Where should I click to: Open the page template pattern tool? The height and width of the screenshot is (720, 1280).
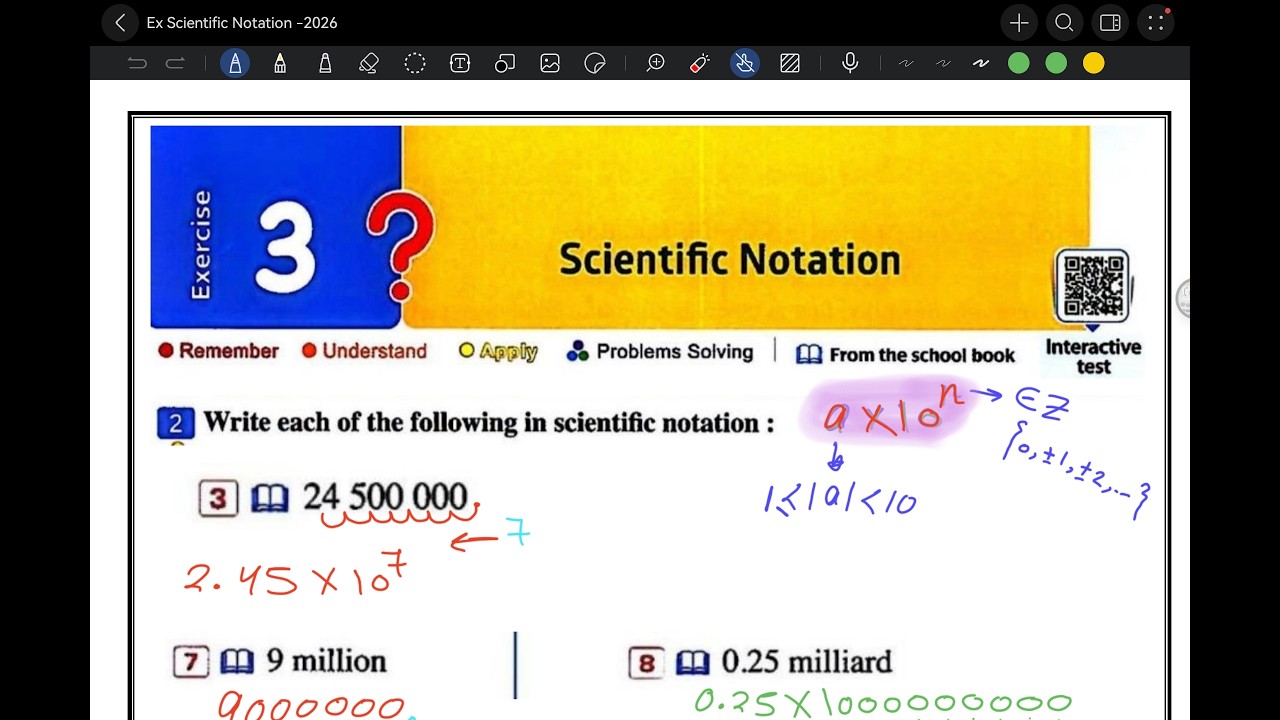[x=790, y=63]
